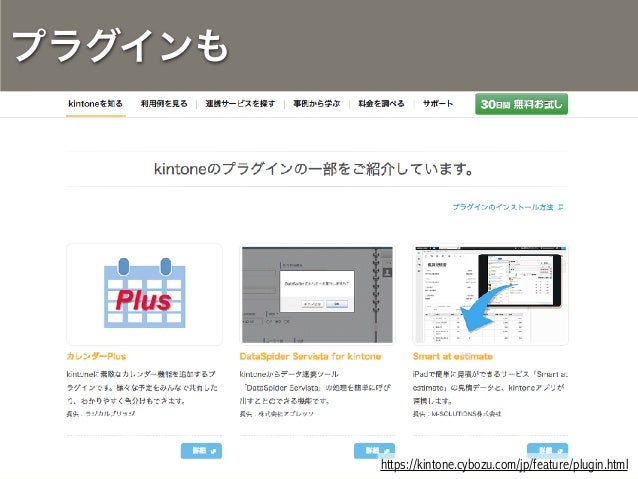Click 'DataSpider Servista for kintone' title
Viewport: 638px width, 479px height.
point(310,356)
